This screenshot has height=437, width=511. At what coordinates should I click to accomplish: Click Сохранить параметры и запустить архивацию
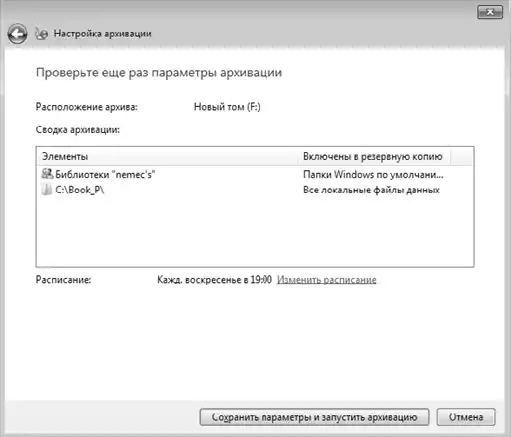point(314,417)
